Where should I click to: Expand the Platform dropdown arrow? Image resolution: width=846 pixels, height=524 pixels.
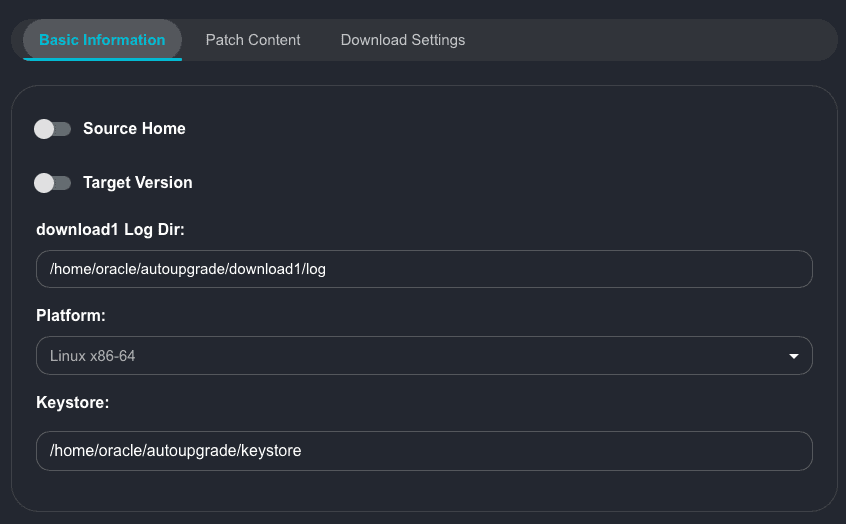(x=794, y=356)
